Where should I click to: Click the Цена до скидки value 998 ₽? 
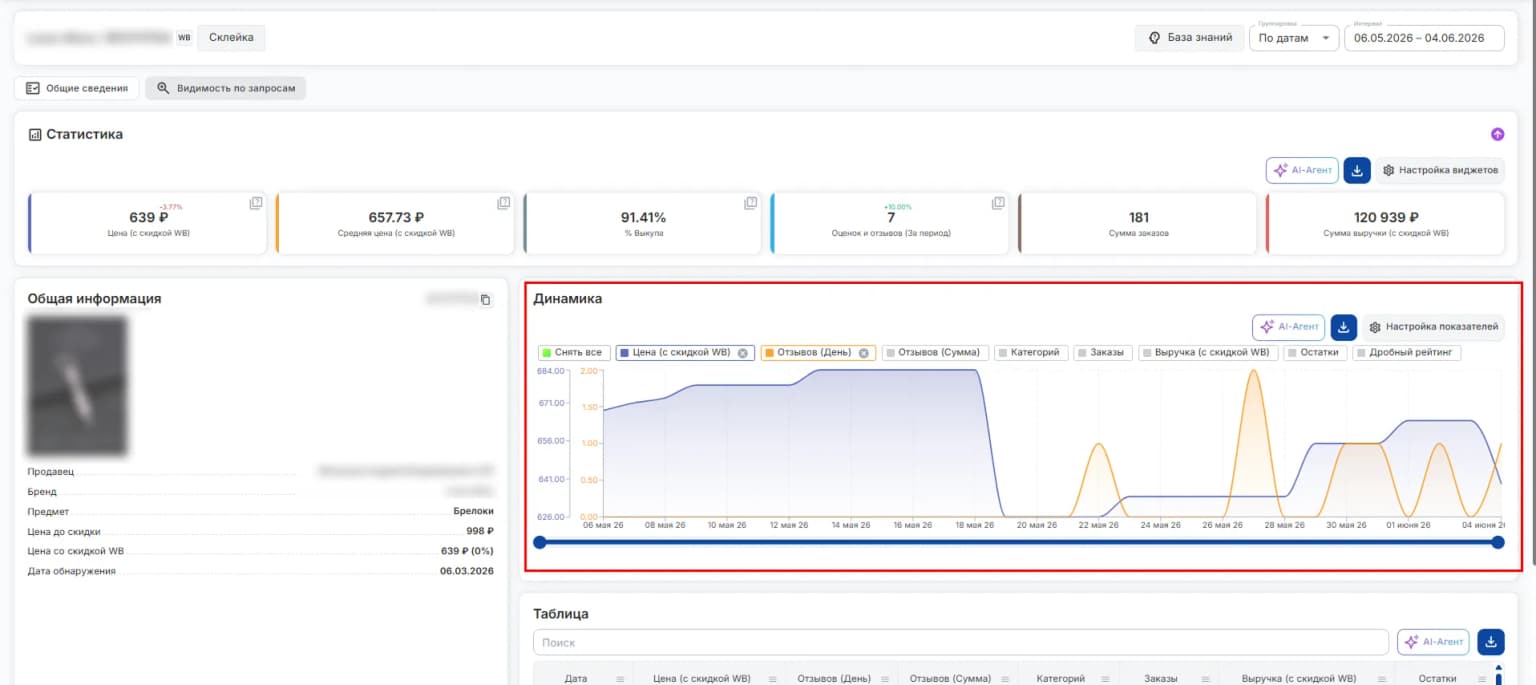[480, 531]
